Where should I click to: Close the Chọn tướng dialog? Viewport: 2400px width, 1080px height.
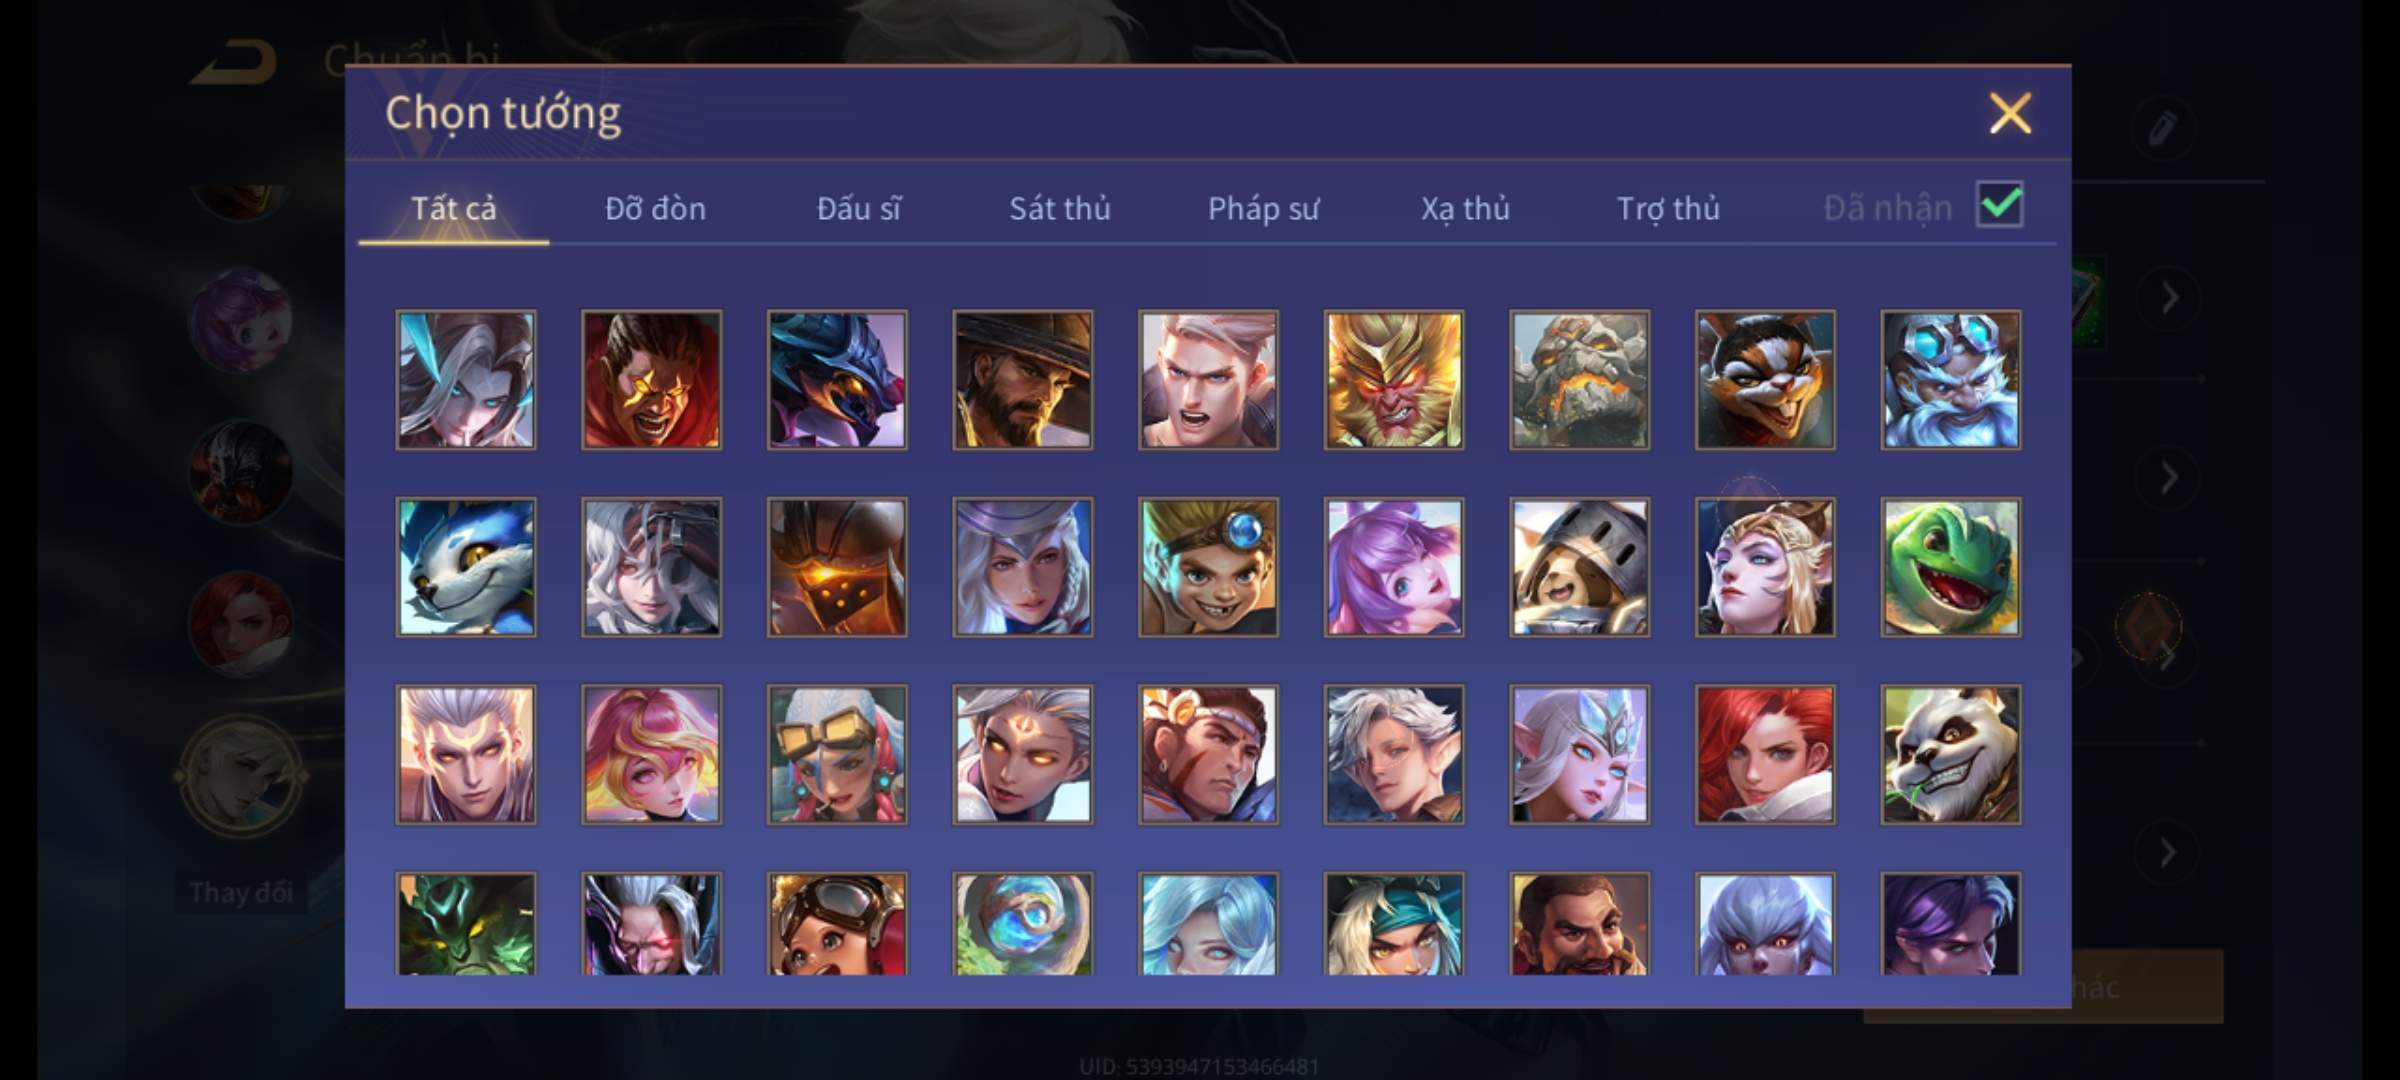click(x=2010, y=113)
